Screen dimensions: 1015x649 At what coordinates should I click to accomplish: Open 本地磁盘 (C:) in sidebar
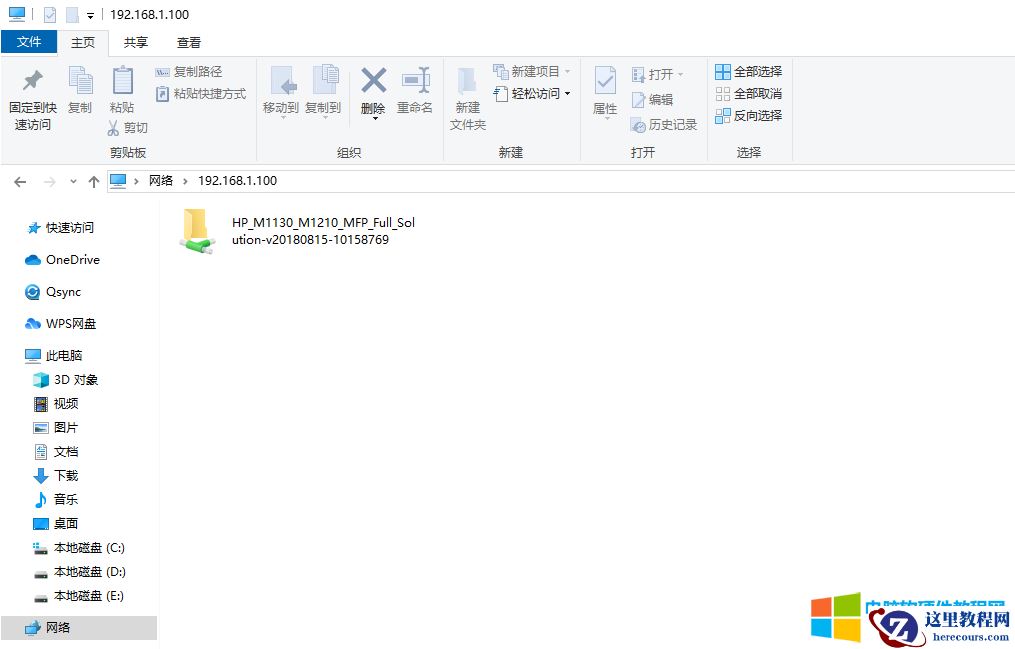click(x=79, y=547)
